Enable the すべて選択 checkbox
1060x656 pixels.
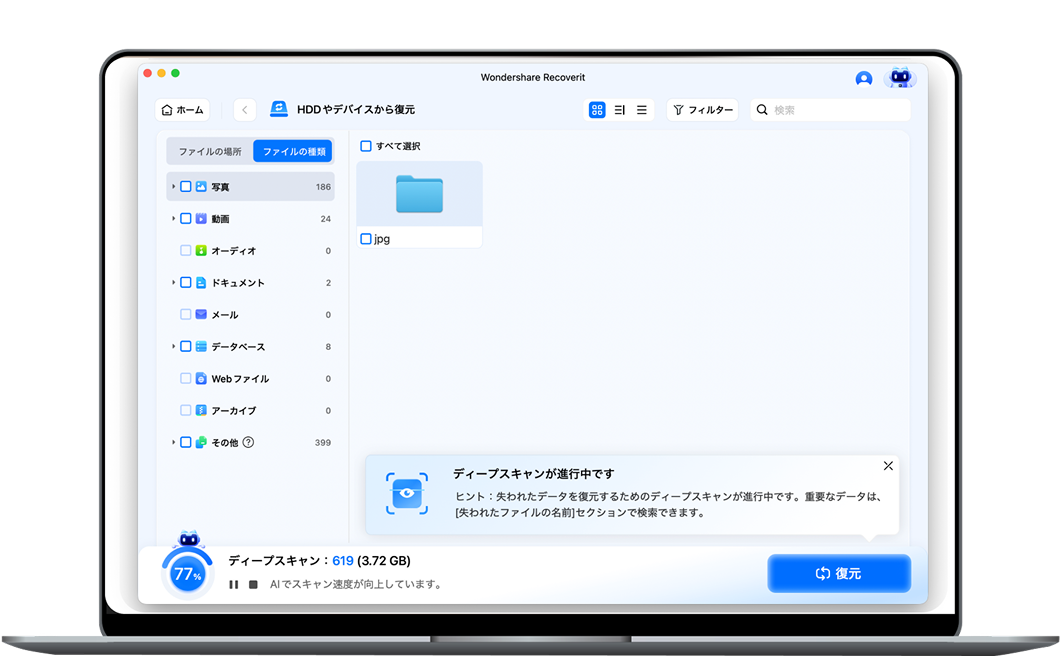(366, 146)
